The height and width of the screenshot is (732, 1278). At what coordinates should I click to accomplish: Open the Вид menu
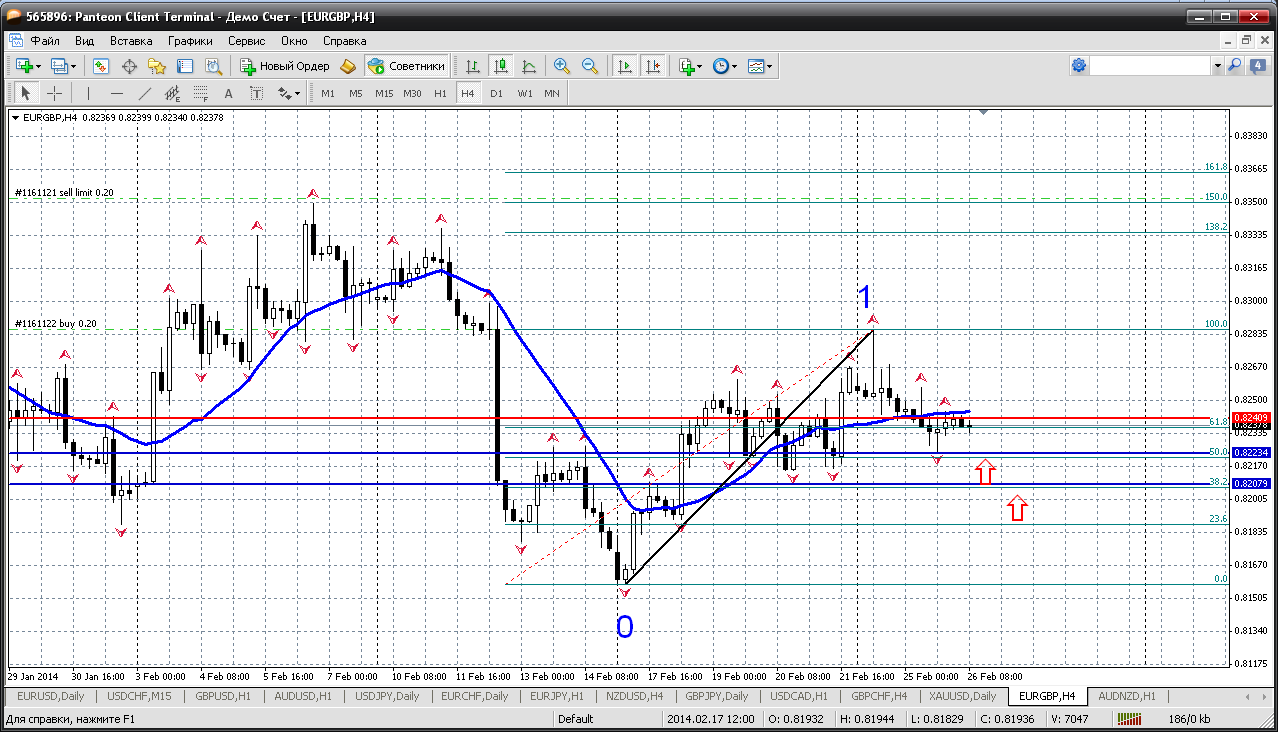point(85,41)
